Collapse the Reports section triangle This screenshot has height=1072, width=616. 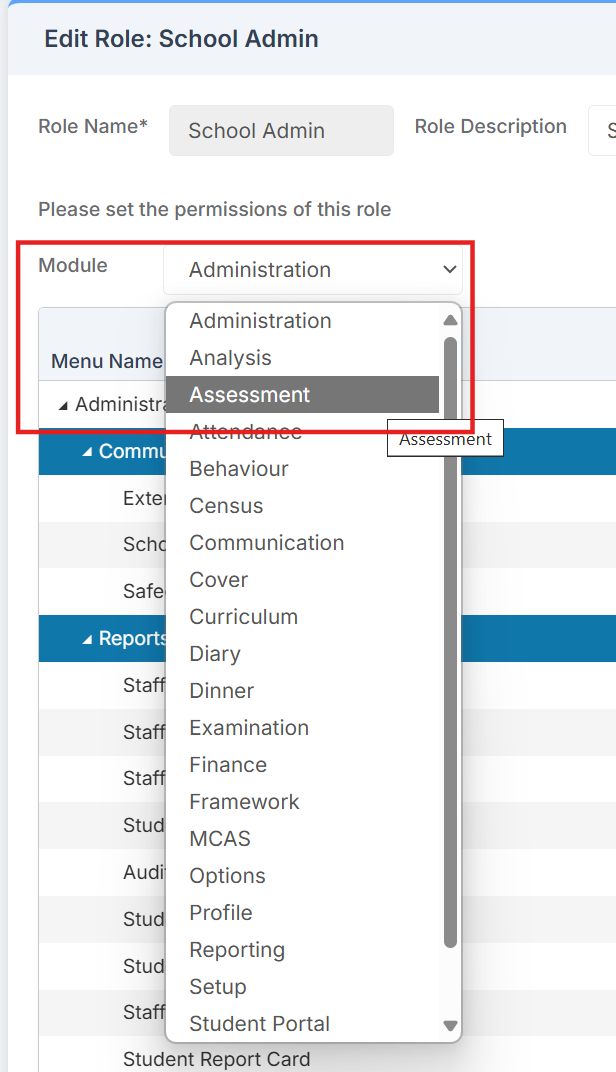click(x=88, y=639)
